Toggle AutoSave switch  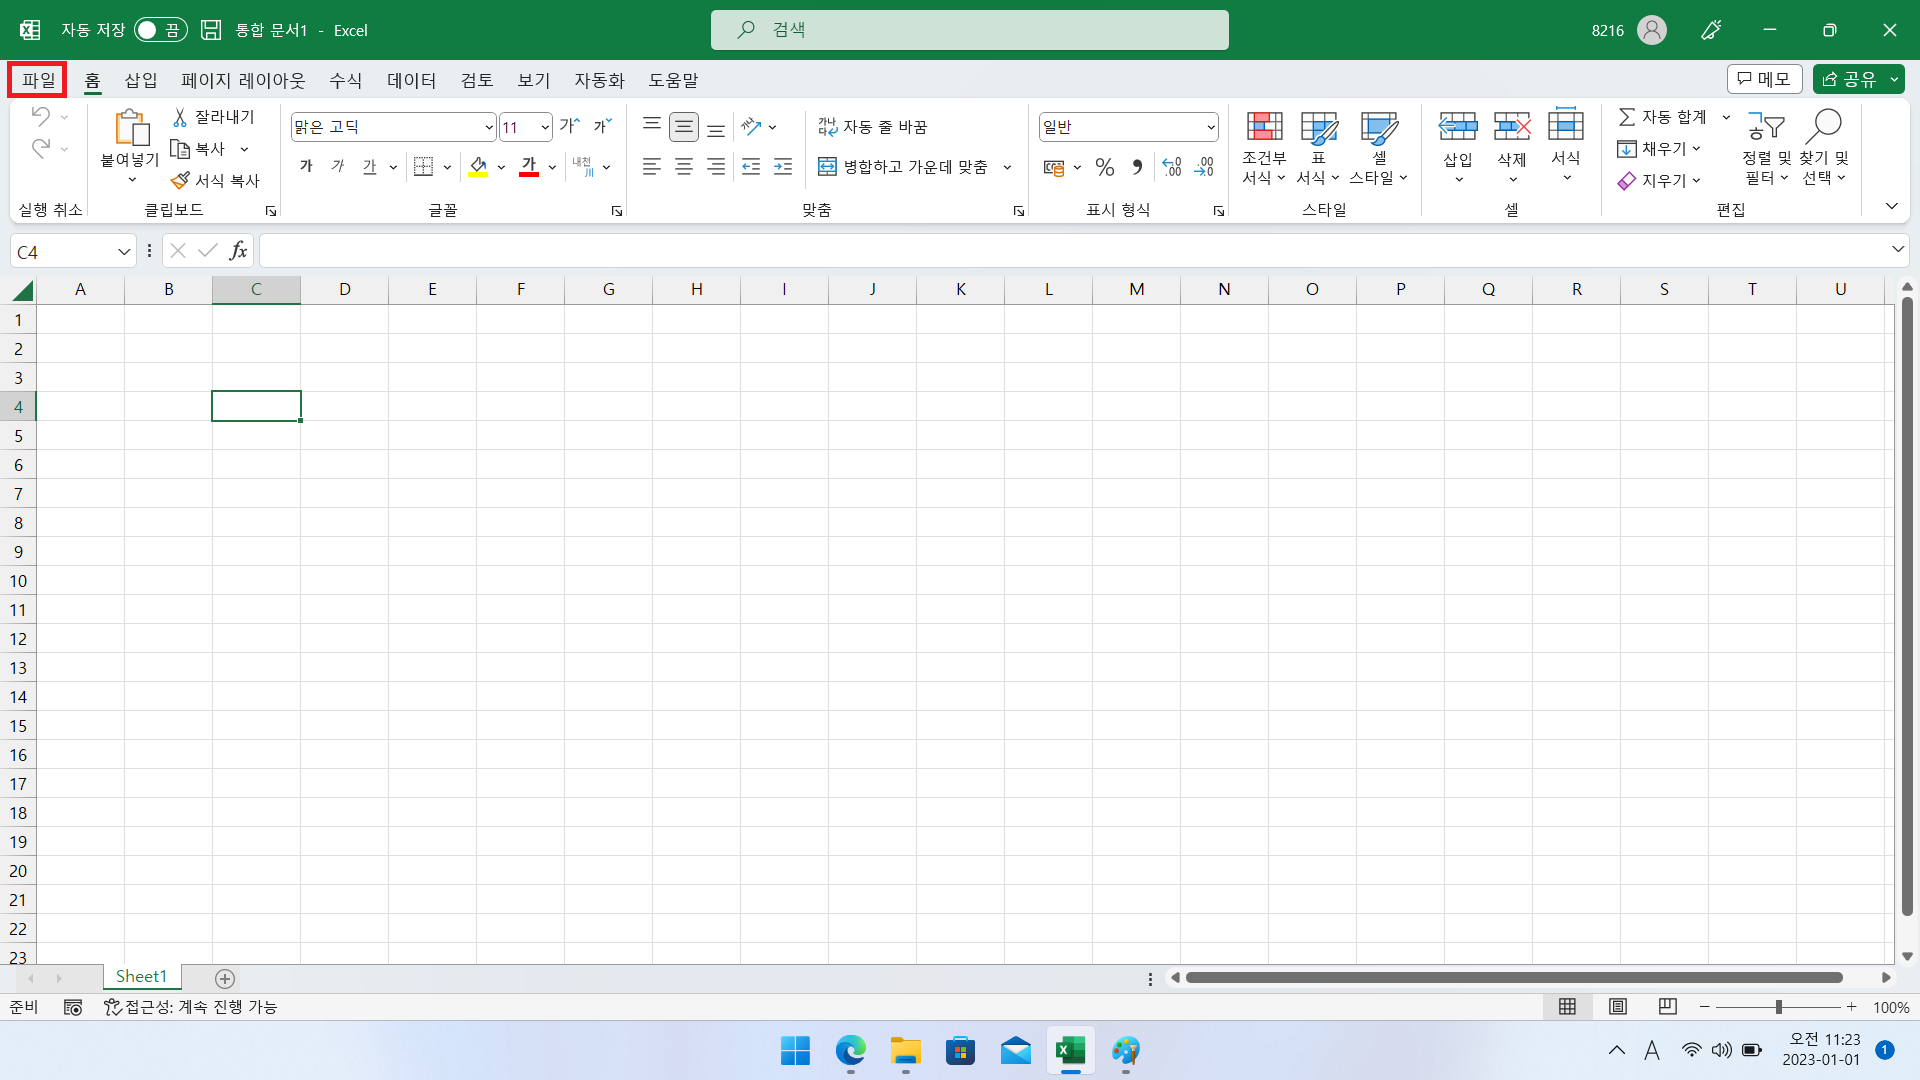point(160,30)
